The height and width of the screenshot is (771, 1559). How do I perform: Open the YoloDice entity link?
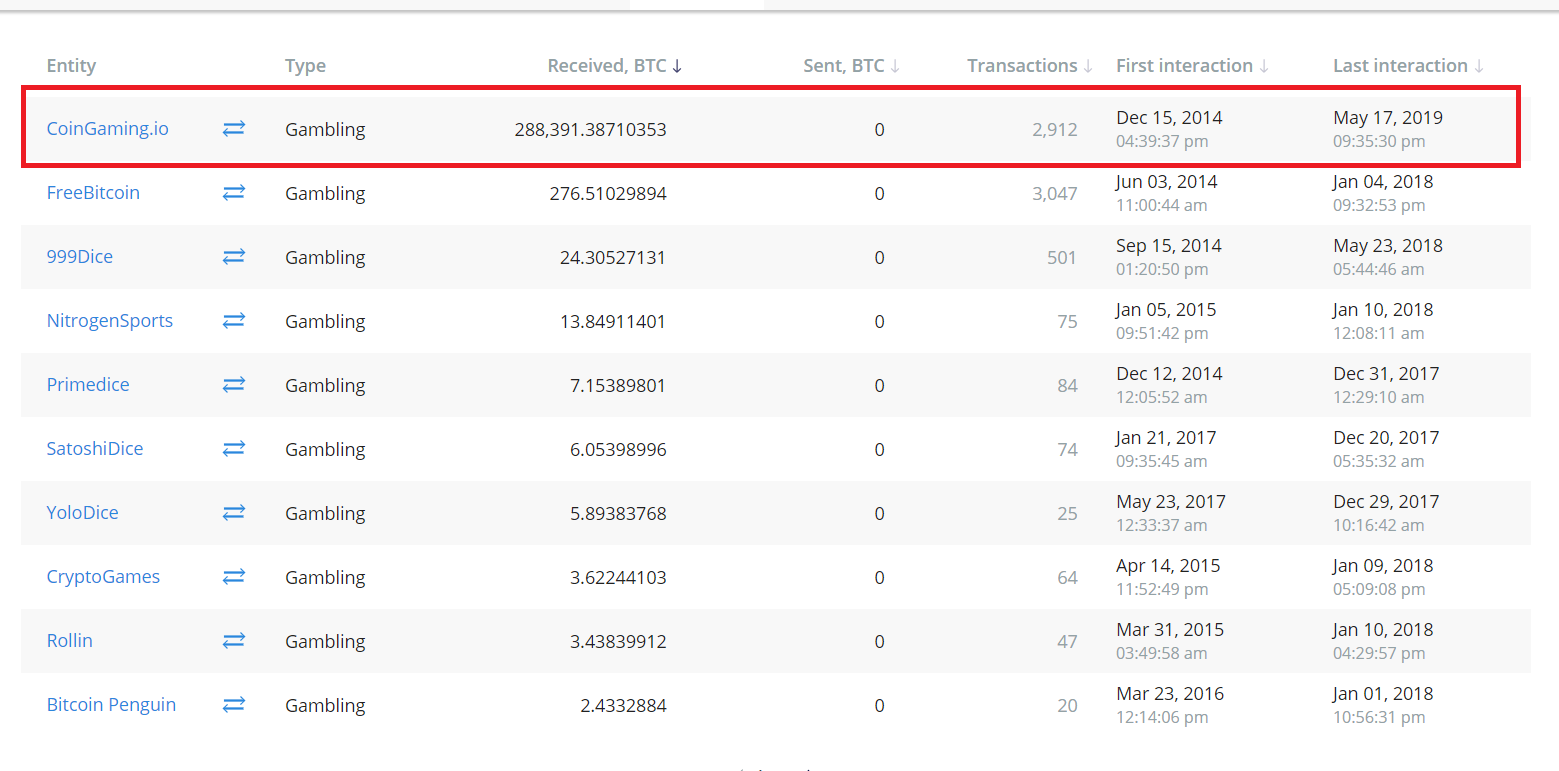(83, 513)
